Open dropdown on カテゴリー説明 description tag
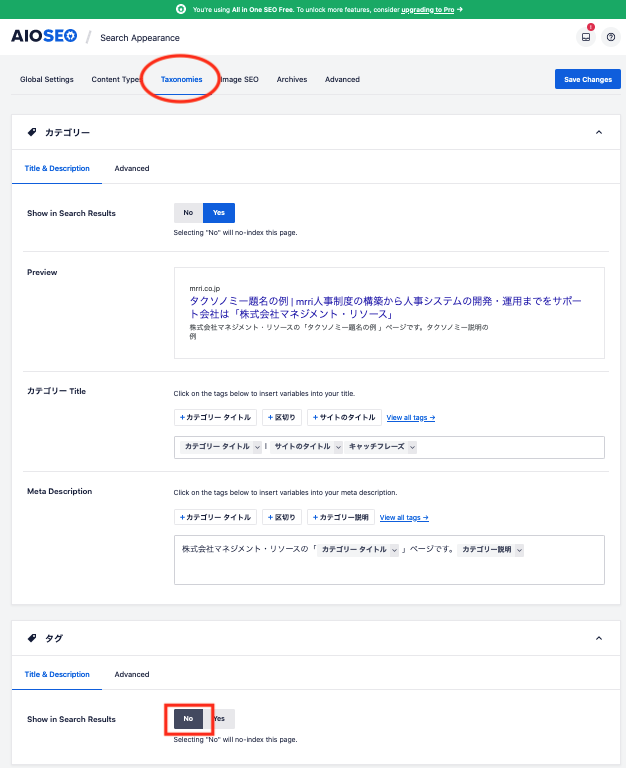 [519, 550]
